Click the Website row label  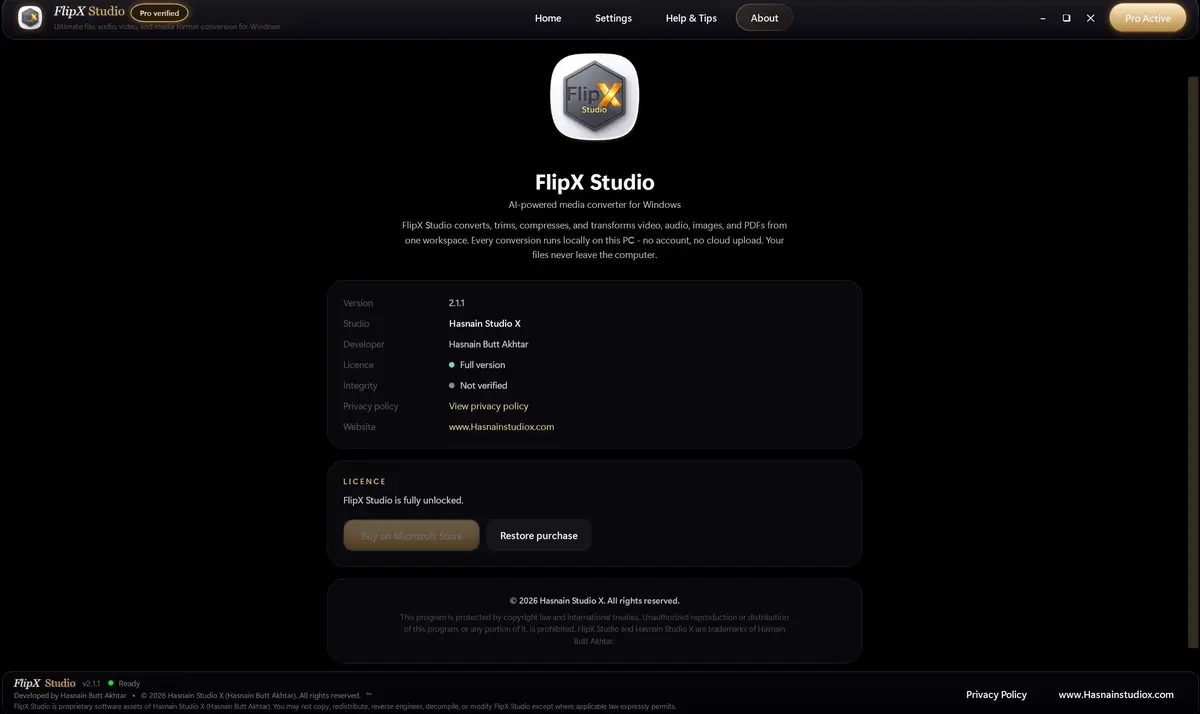click(359, 427)
